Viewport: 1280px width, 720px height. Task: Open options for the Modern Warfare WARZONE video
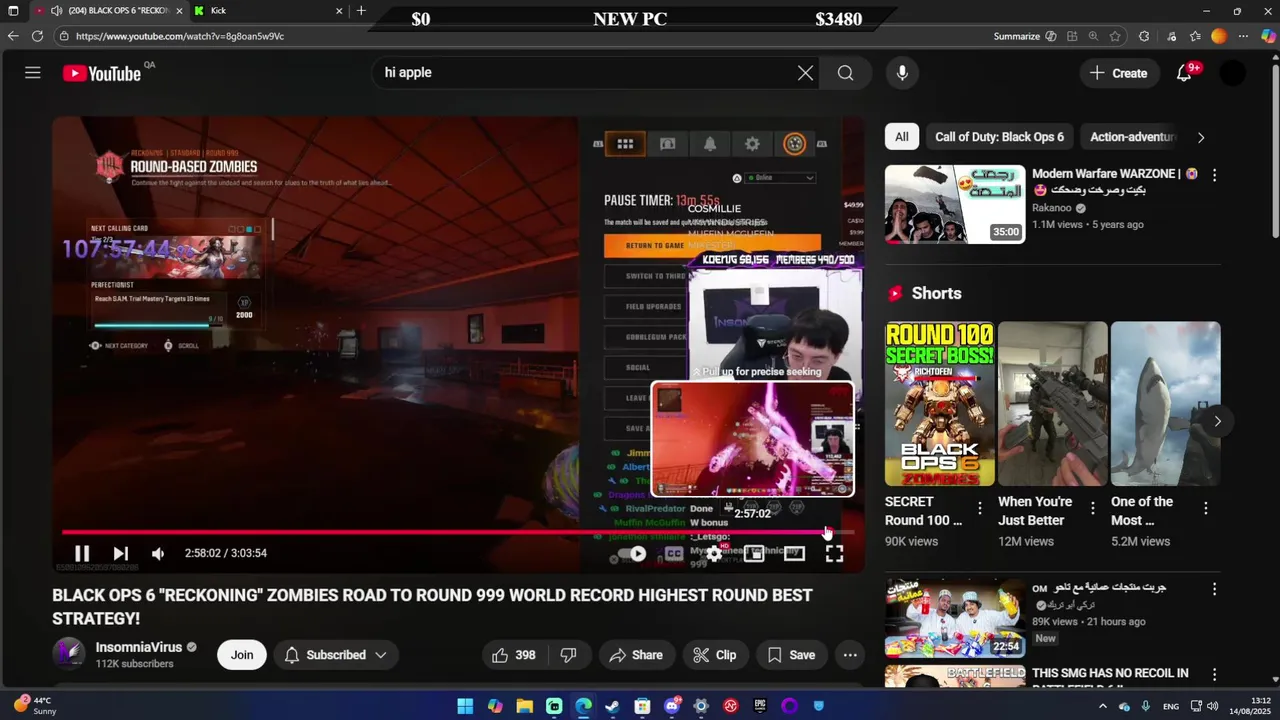click(x=1214, y=175)
